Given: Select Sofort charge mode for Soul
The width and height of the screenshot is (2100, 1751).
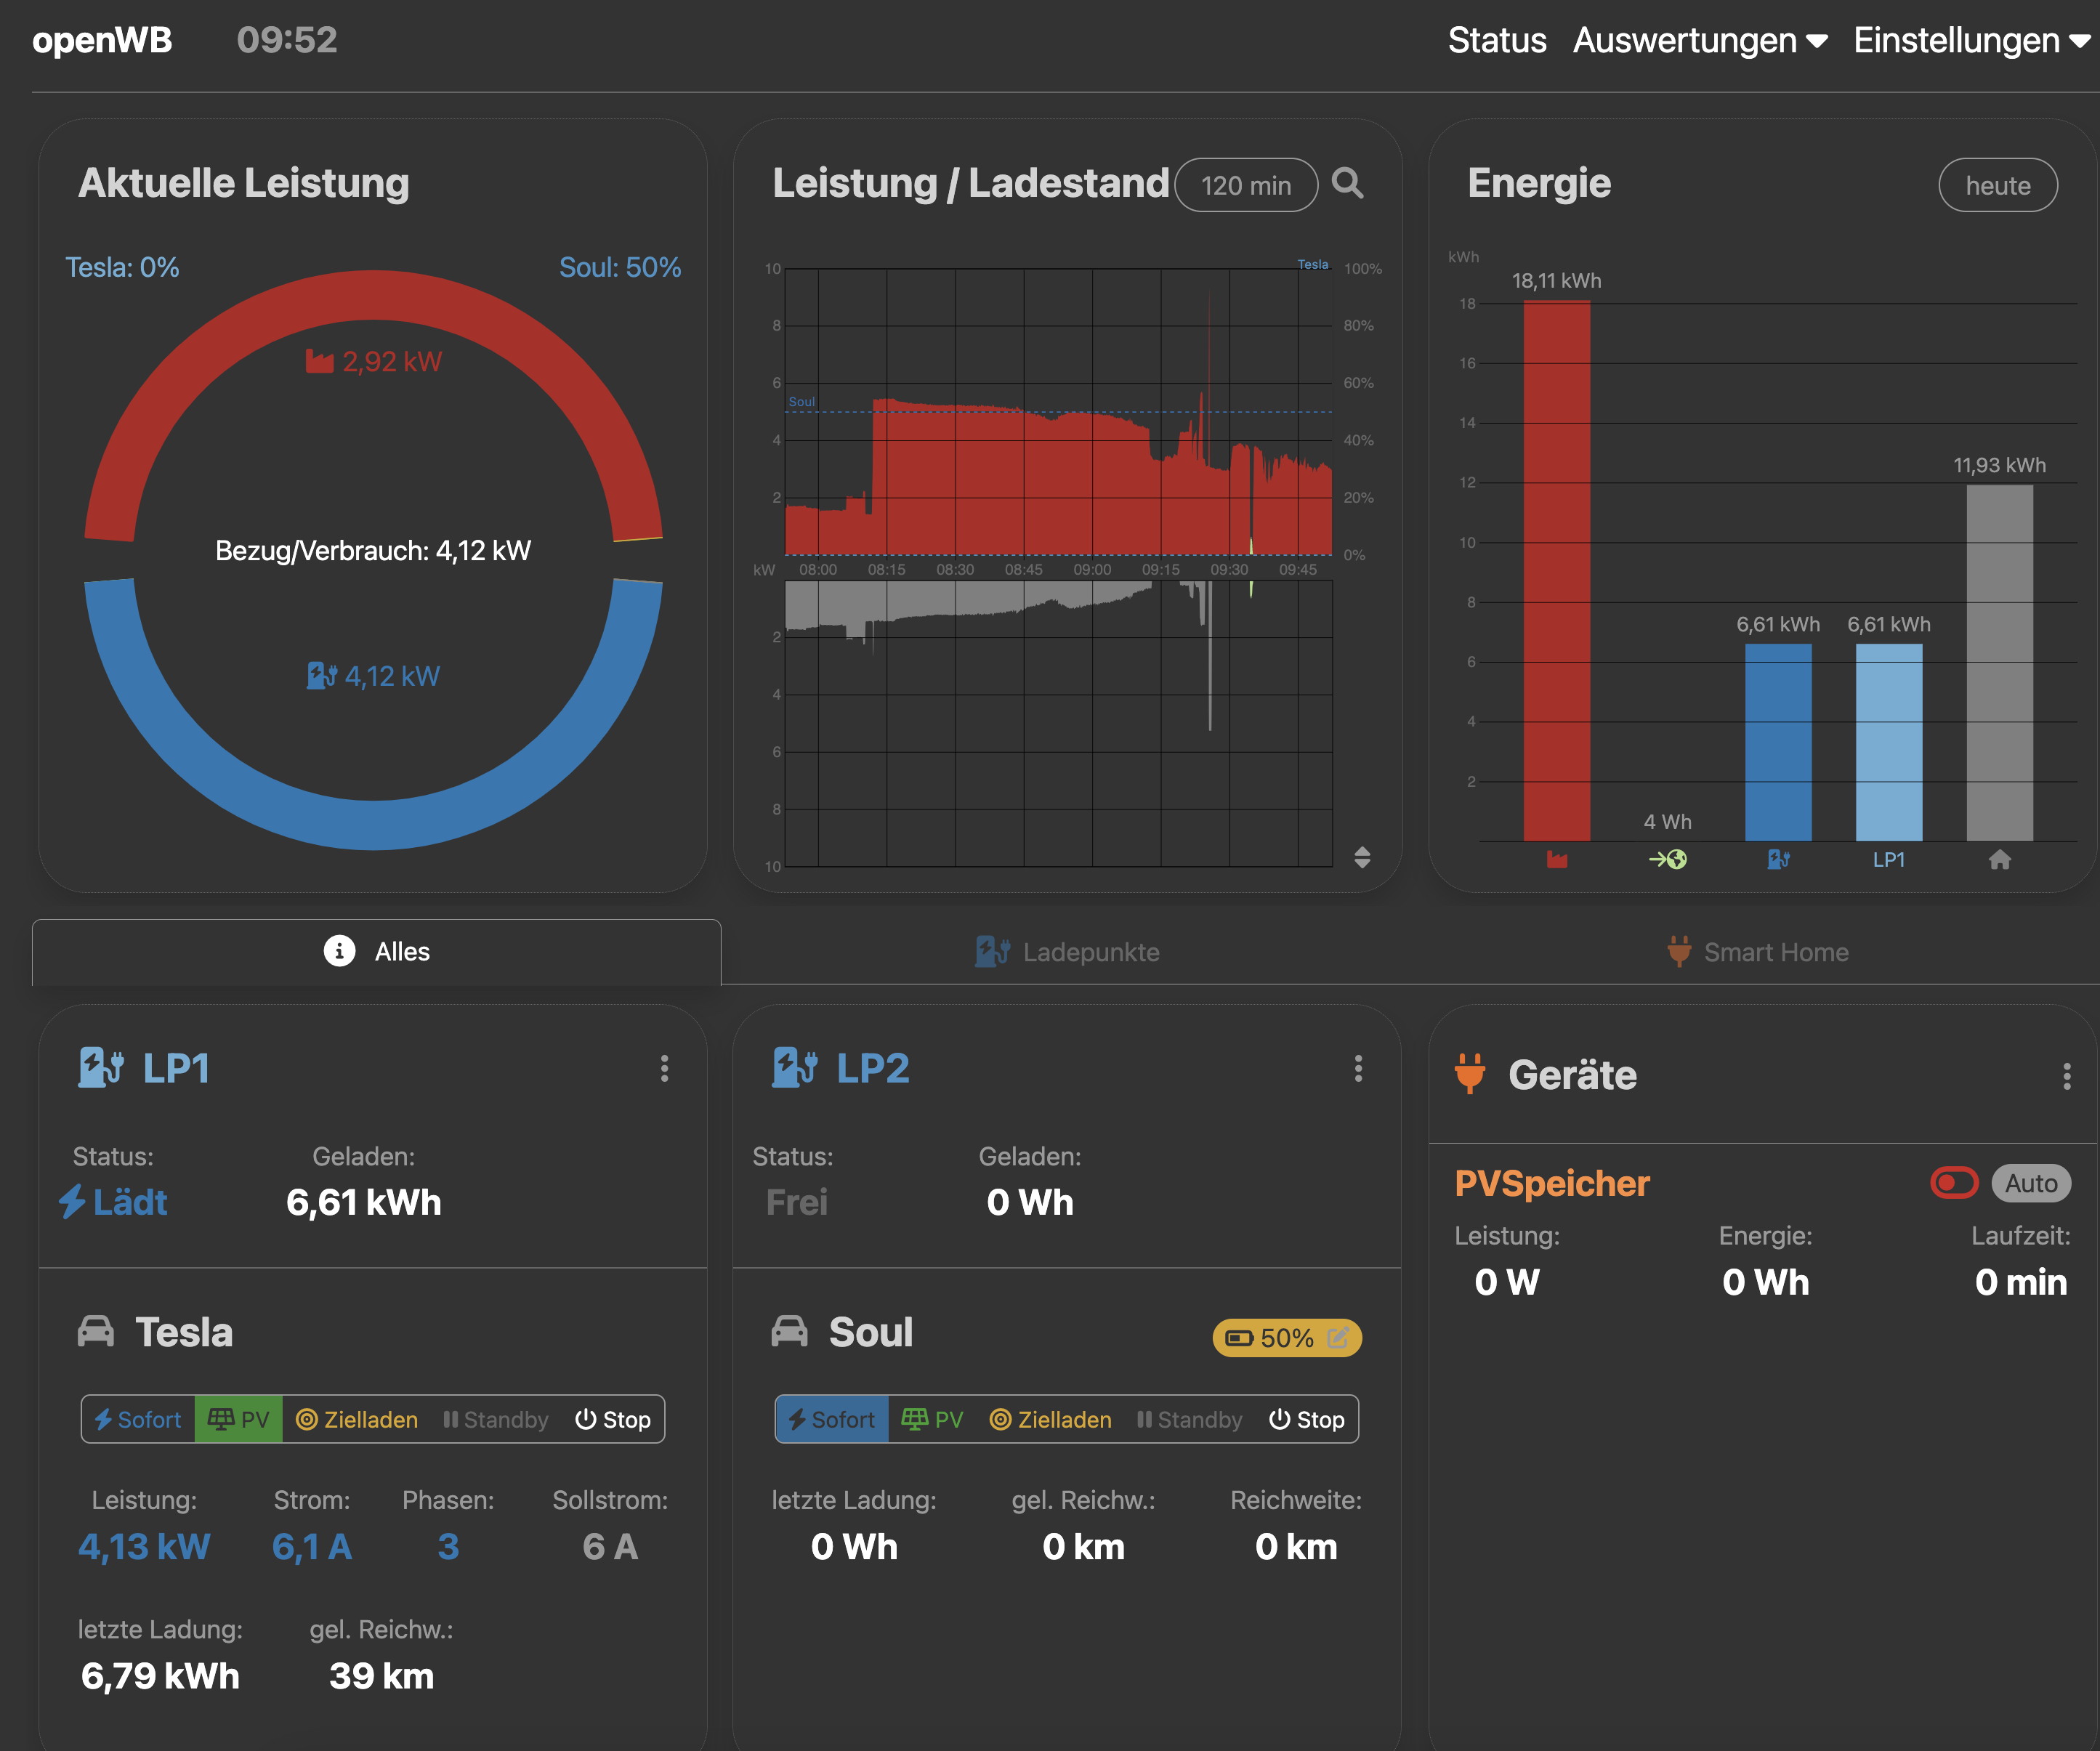Looking at the screenshot, I should point(831,1419).
